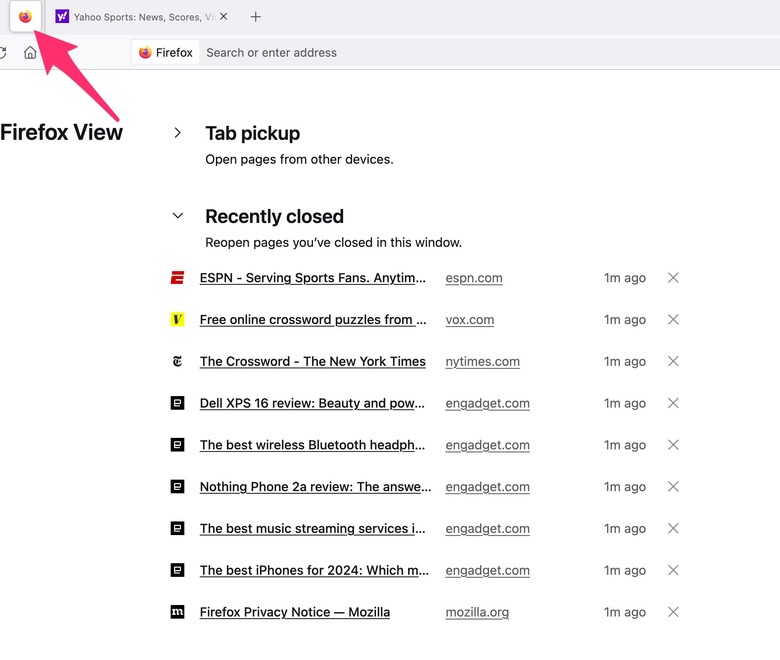Click Engadget favicon on best iPhones row
The width and height of the screenshot is (780, 660).
(x=178, y=570)
